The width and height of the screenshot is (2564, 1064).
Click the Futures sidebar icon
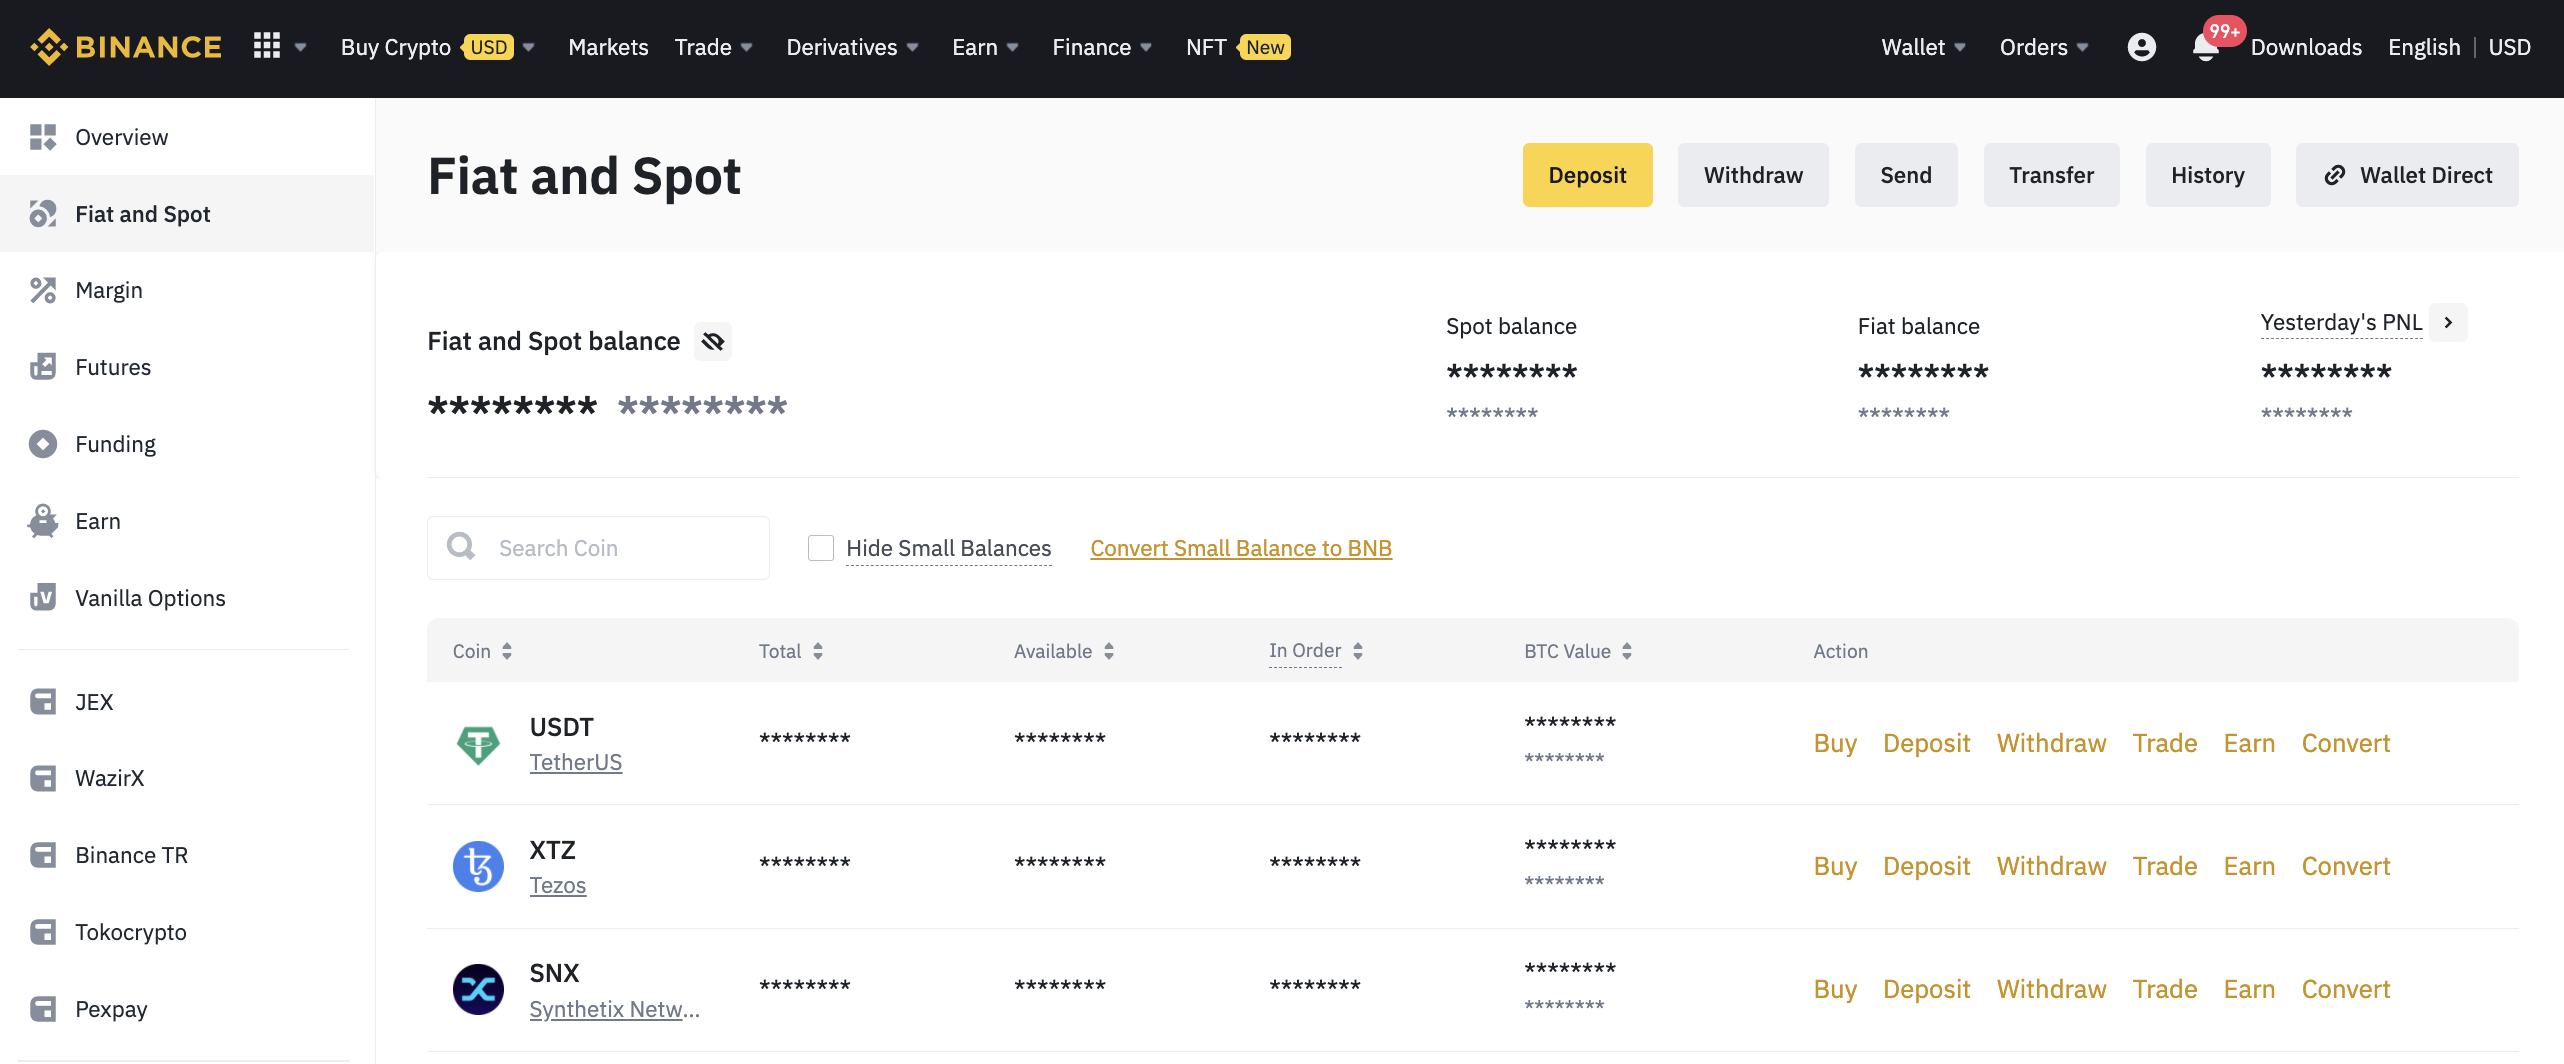tap(42, 367)
